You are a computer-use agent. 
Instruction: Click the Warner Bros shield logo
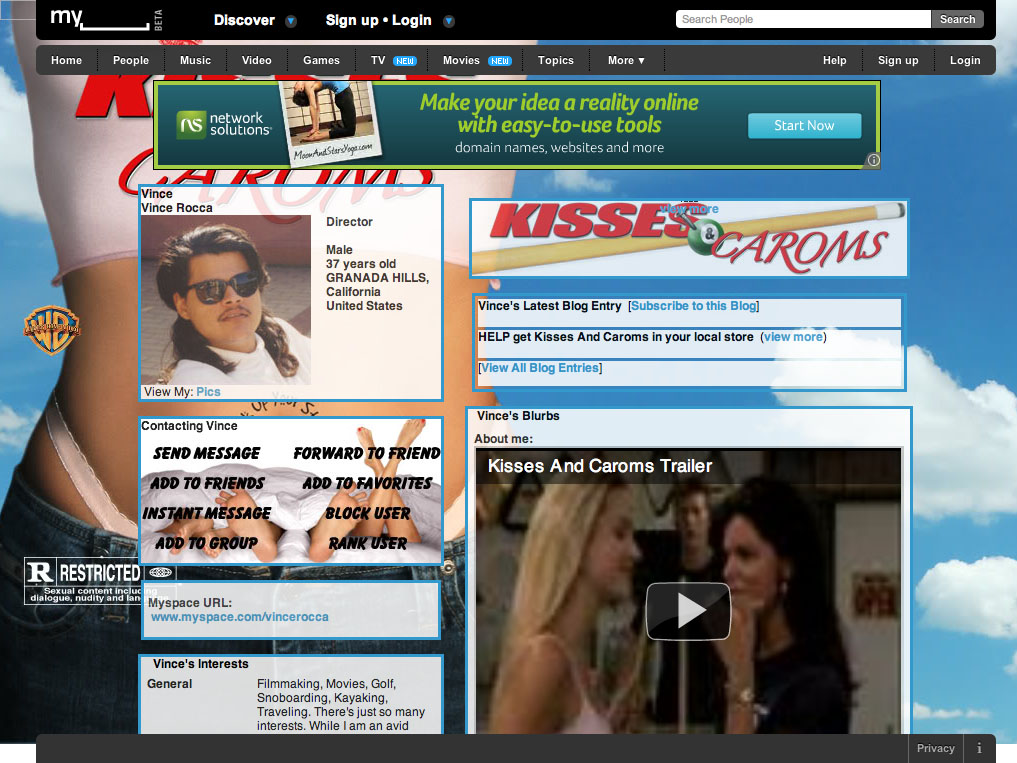click(x=52, y=330)
